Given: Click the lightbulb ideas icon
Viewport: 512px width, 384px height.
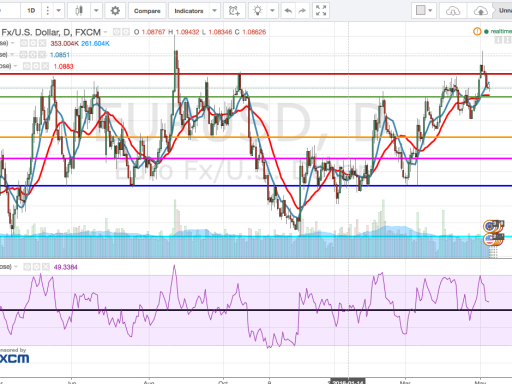Looking at the screenshot, I should point(257,11).
